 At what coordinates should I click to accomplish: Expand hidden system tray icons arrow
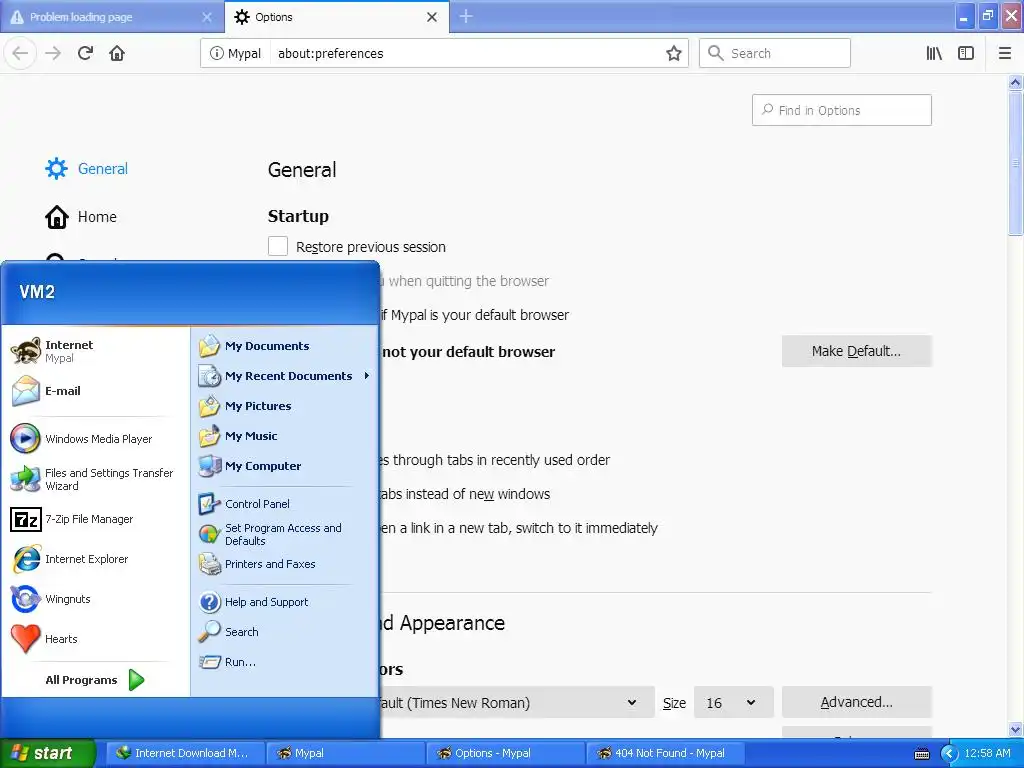(949, 754)
